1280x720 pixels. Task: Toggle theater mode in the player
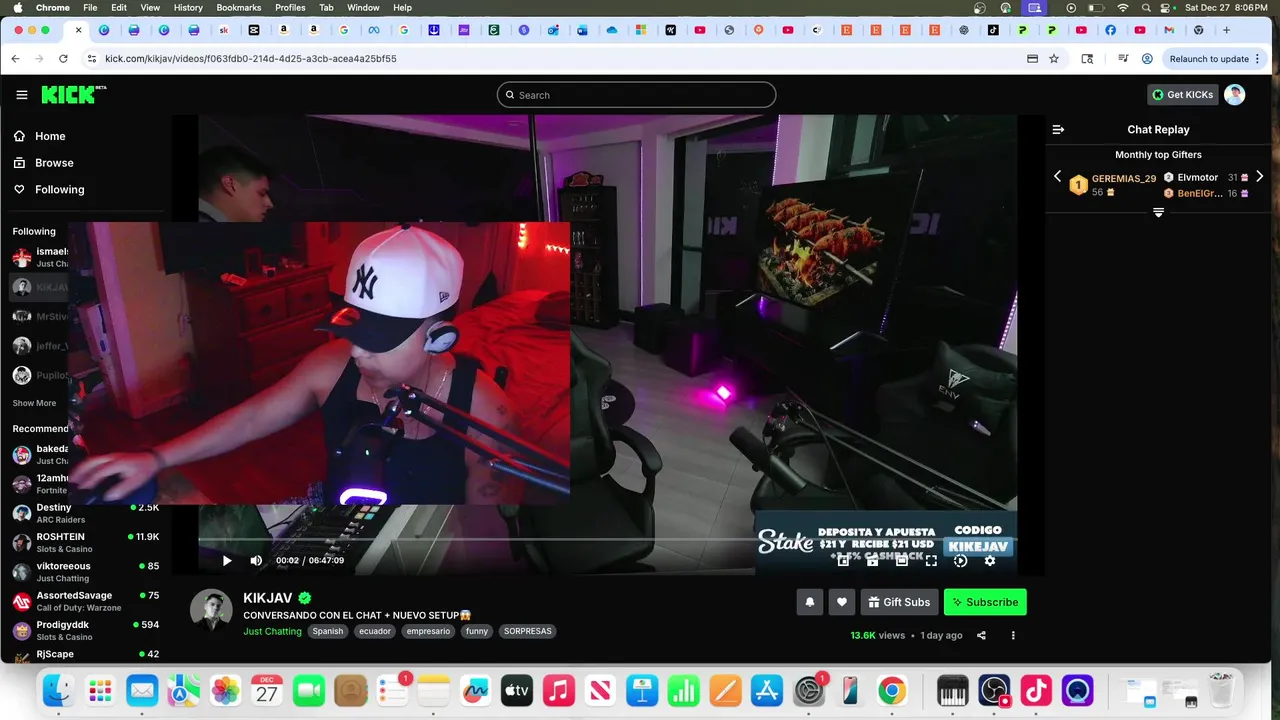(x=902, y=561)
